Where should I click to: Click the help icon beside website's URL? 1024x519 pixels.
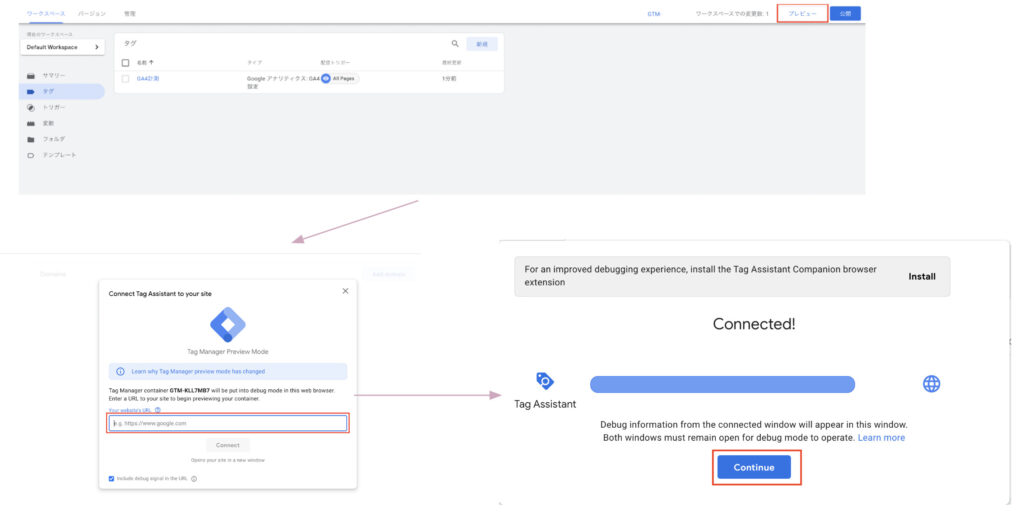tap(157, 411)
